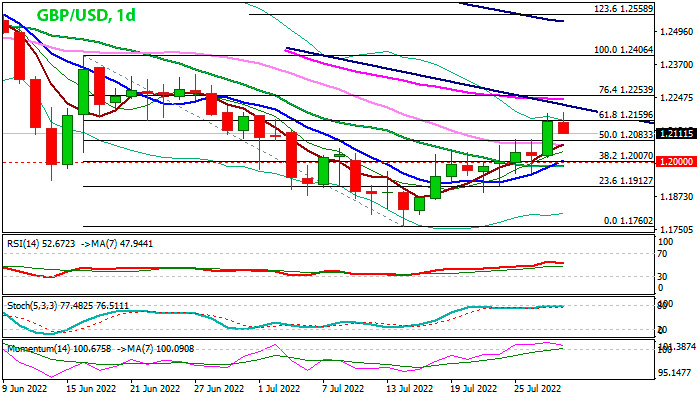Select the 50.0 1.20833 Fibonacci label
698x398 pixels.
click(x=626, y=134)
